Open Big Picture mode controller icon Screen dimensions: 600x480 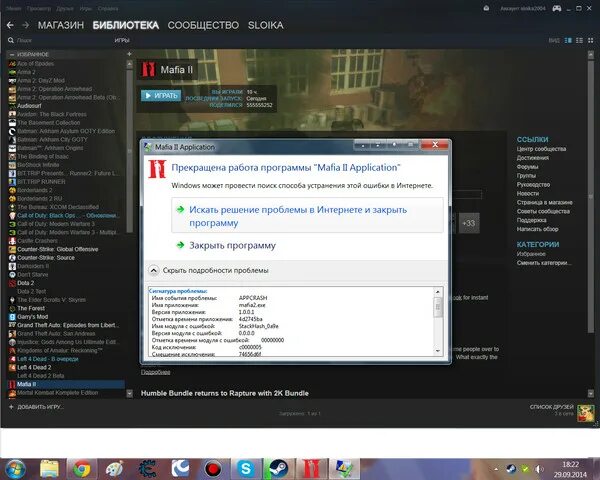coord(557,8)
